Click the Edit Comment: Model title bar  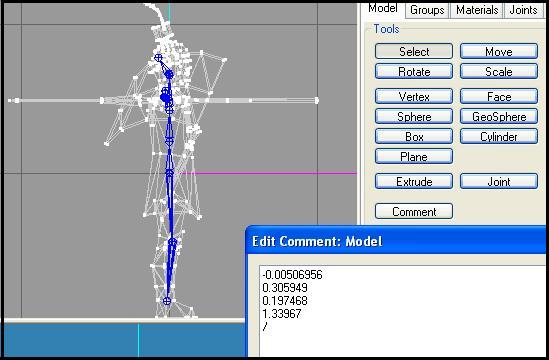396,241
